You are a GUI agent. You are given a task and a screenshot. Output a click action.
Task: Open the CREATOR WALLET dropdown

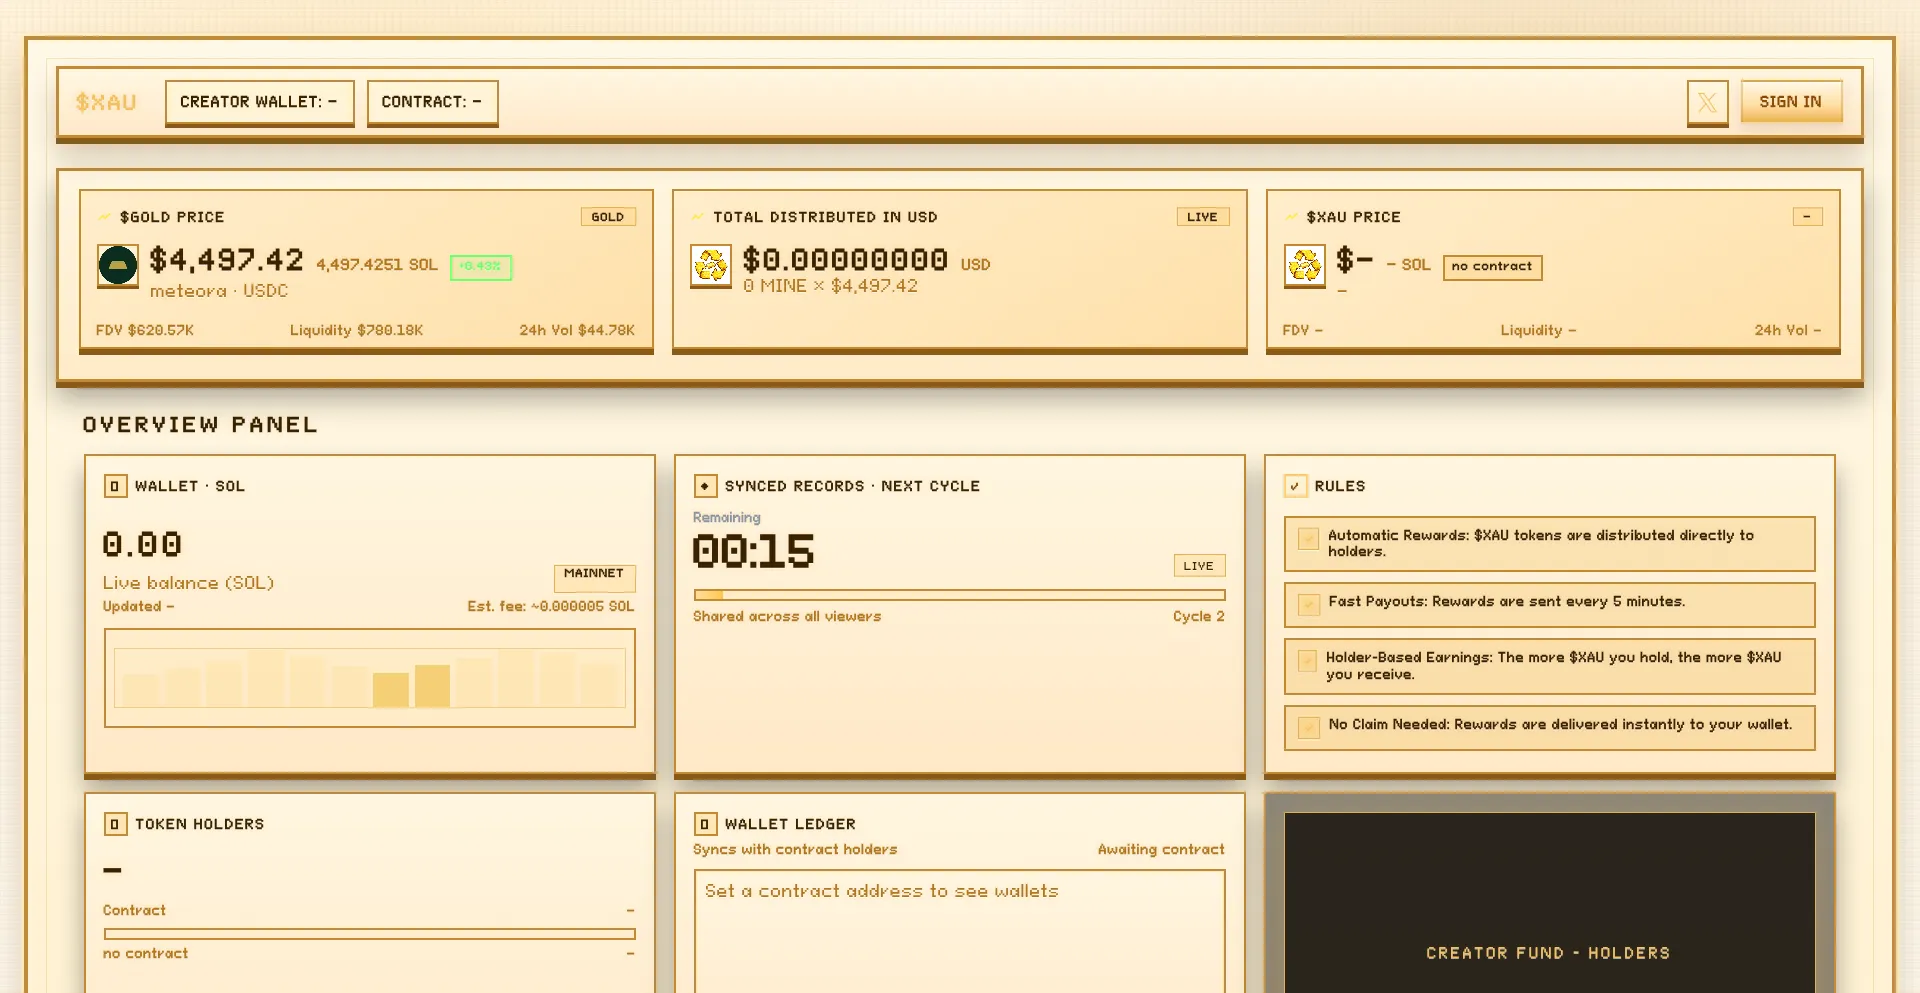pos(259,102)
